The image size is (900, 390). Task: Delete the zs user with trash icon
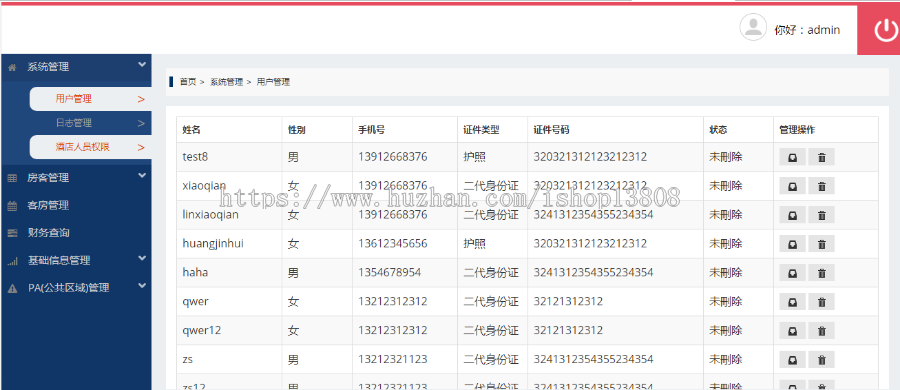tap(821, 360)
